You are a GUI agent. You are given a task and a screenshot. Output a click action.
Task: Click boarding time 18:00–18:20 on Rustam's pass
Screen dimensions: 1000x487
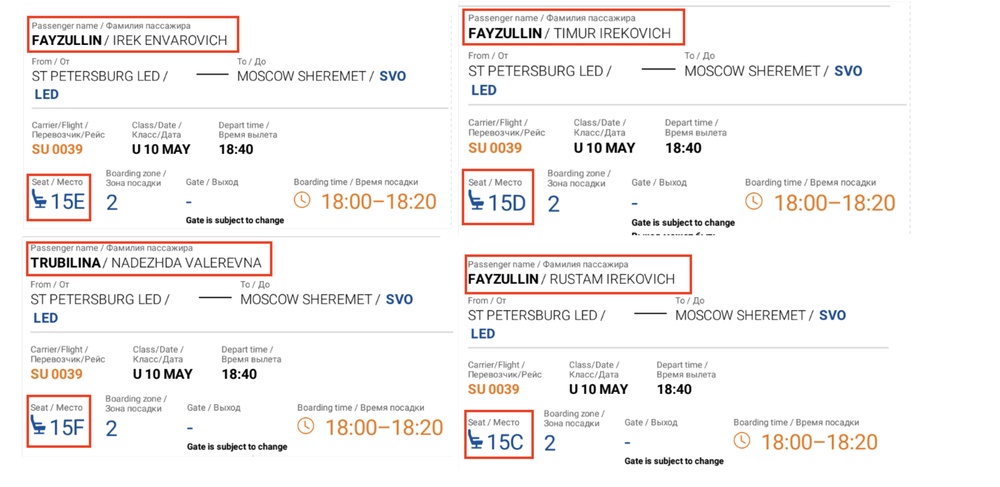tap(819, 441)
